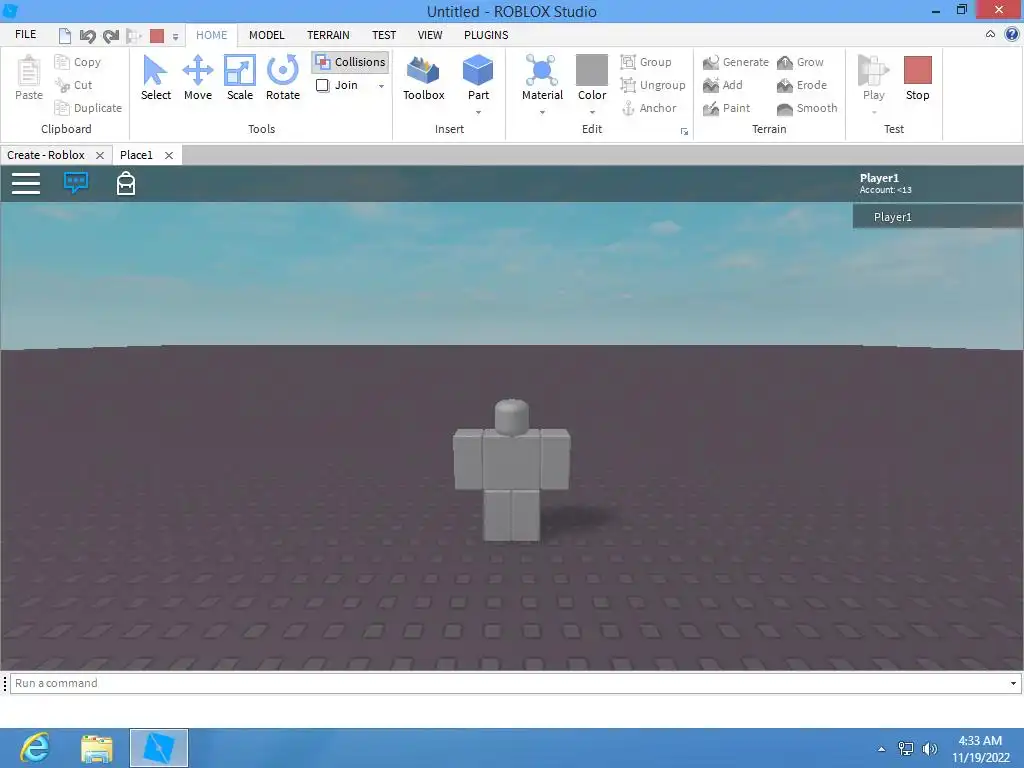Click the Ungroup button
Viewport: 1024px width, 768px height.
pos(653,85)
